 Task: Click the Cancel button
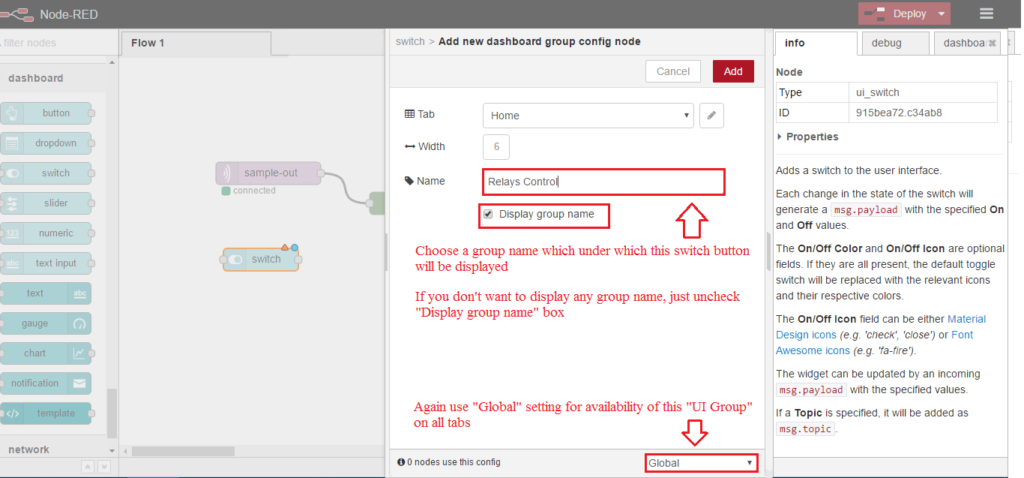coord(673,71)
